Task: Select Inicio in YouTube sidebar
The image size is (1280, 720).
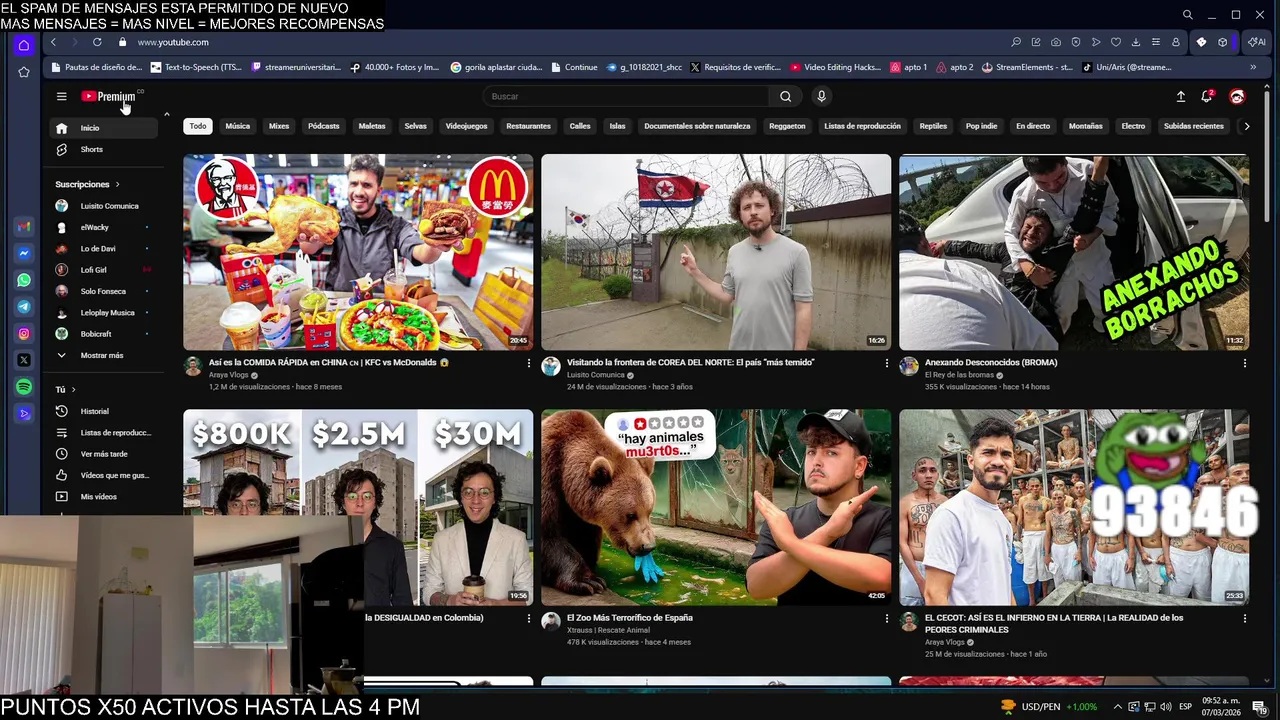Action: click(x=104, y=128)
